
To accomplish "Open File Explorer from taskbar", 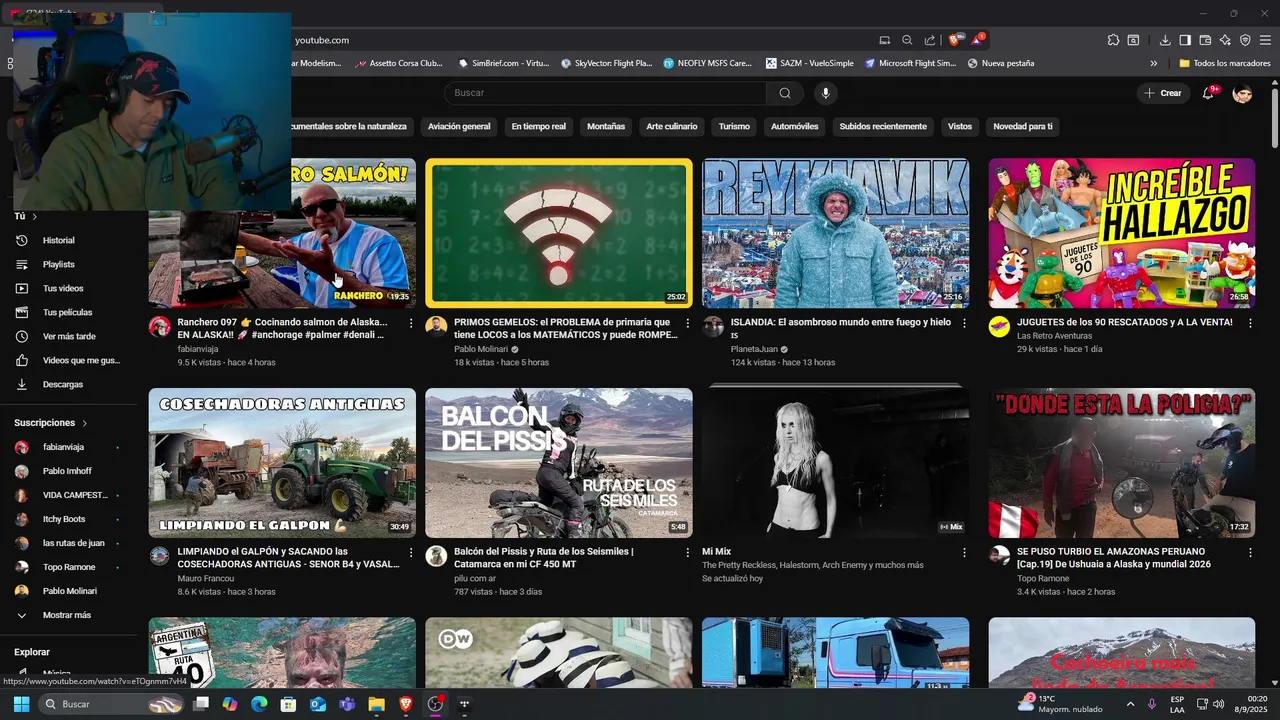I will click(x=376, y=704).
